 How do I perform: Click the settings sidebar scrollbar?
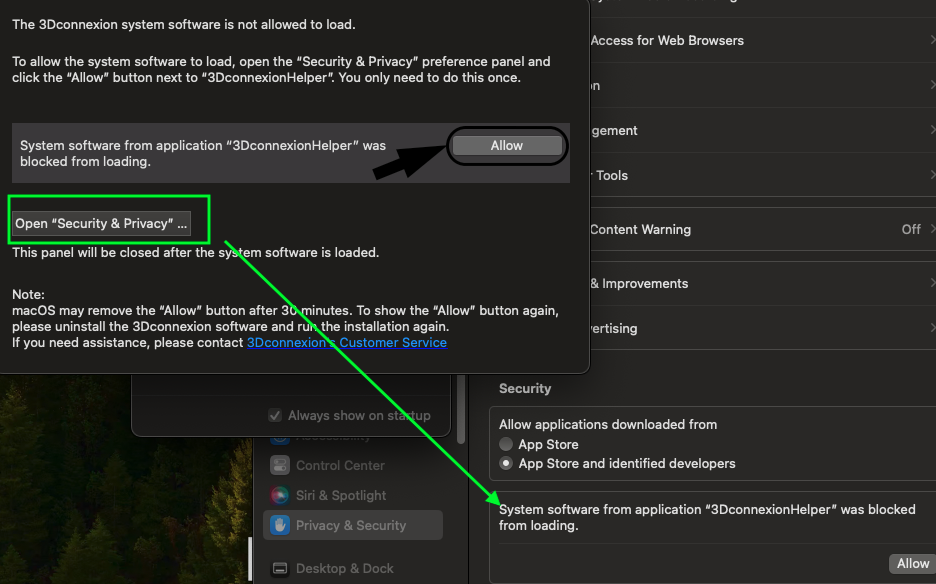click(x=461, y=410)
